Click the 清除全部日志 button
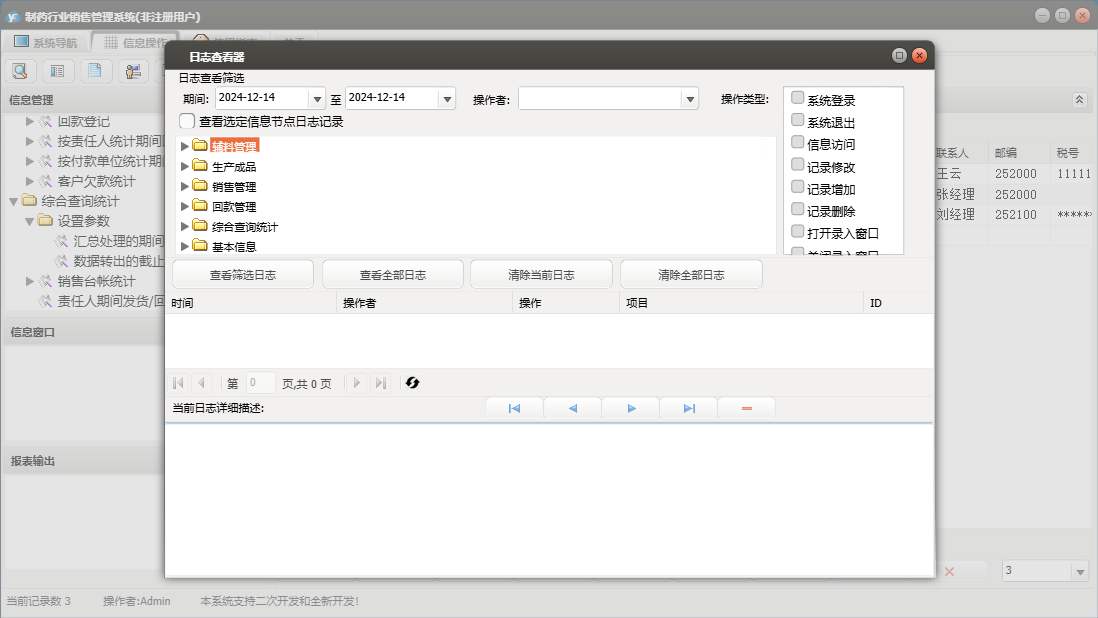Screen dimensions: 1098x618 click(691, 275)
